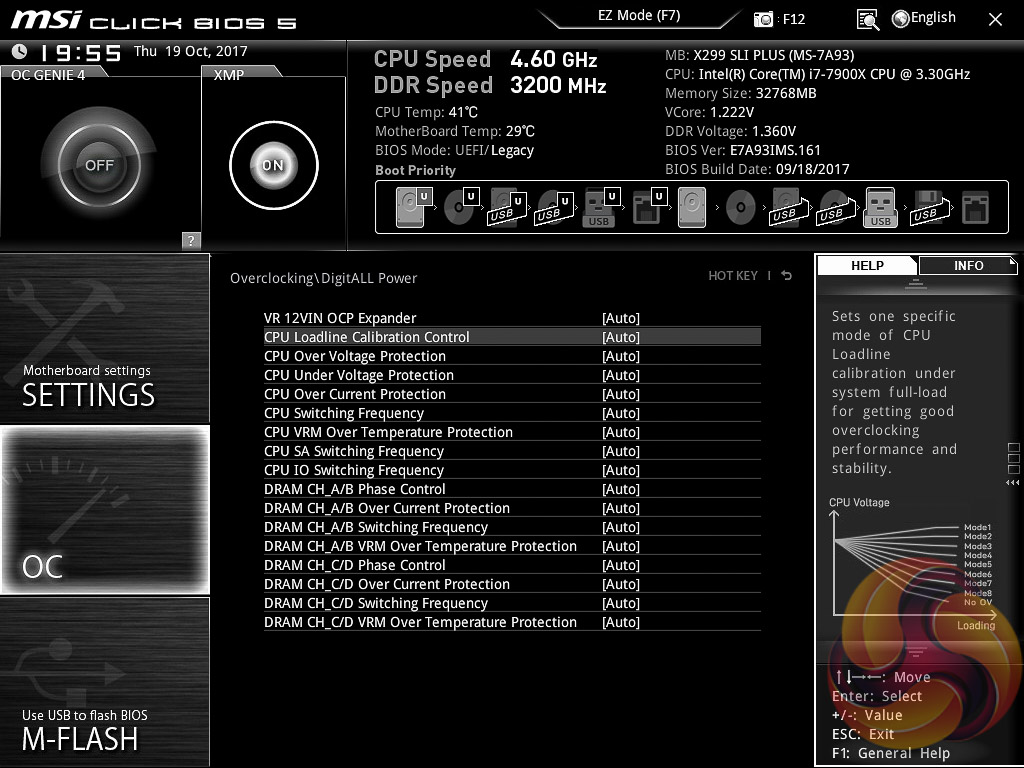Open VR 12VIN OCP Expander Auto value
Image resolution: width=1024 pixels, height=768 pixels.
click(620, 318)
